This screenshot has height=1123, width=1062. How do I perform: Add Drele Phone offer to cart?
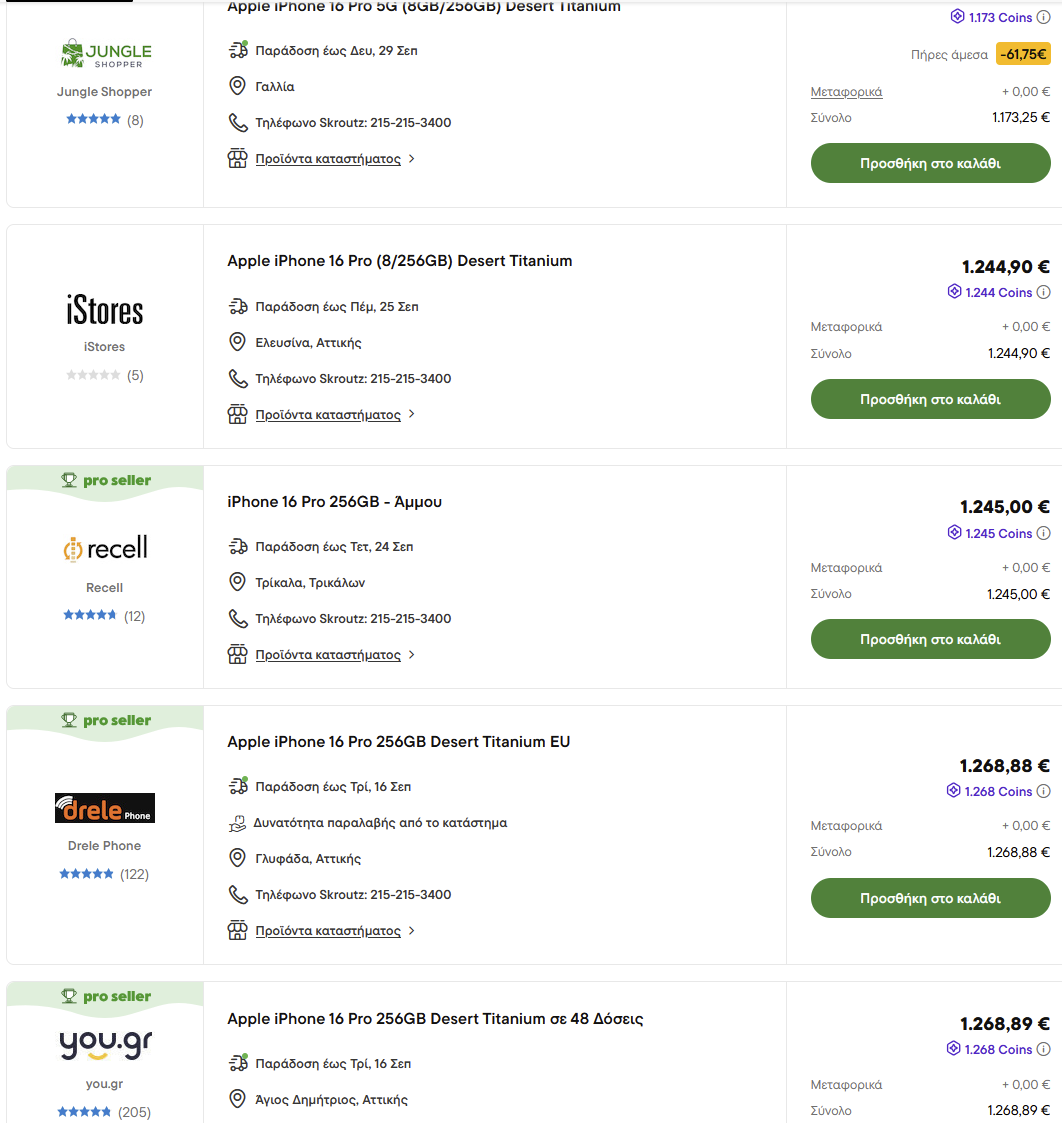coord(930,898)
